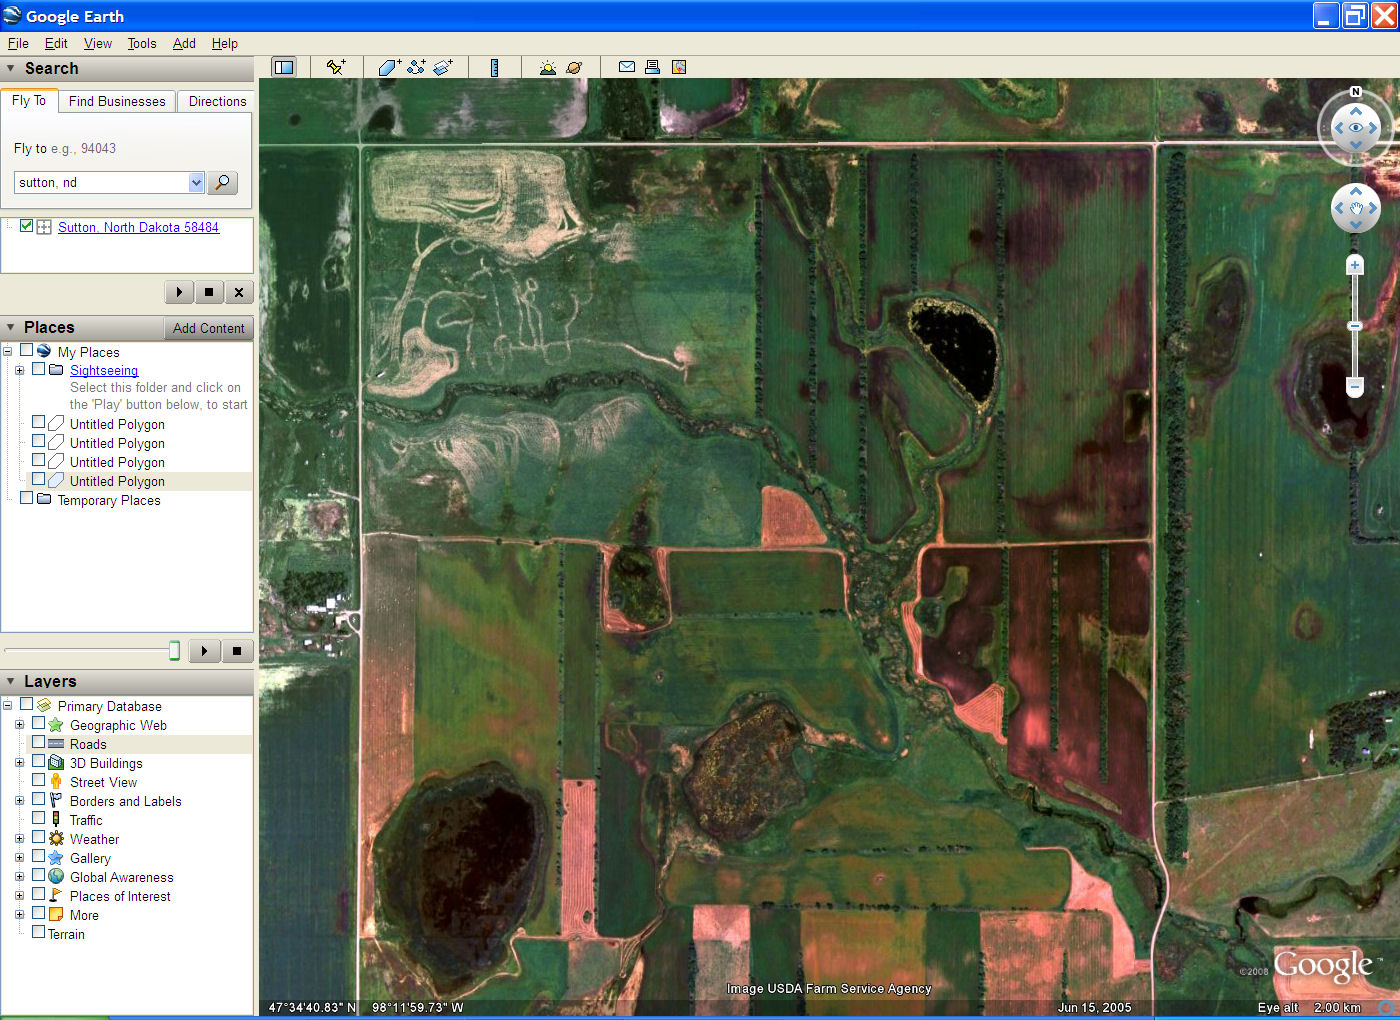Image resolution: width=1400 pixels, height=1020 pixels.
Task: Expand the Geographic Web layer
Action: coord(20,725)
